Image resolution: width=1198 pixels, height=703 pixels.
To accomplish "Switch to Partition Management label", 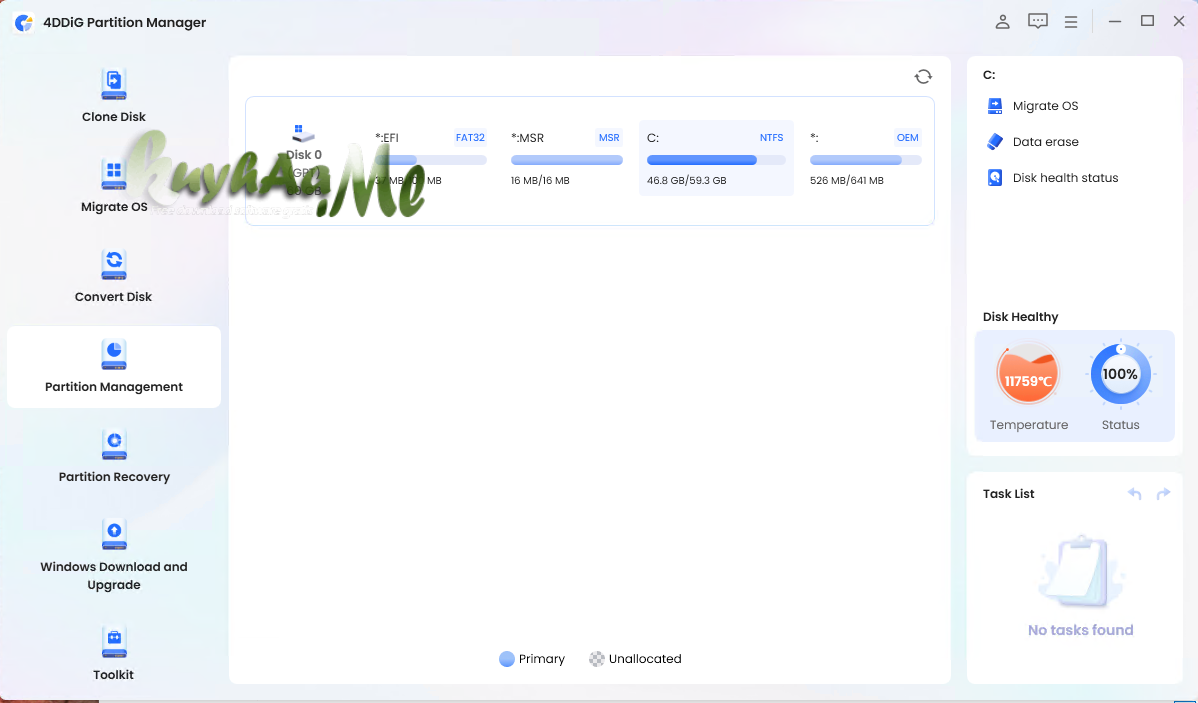I will (x=114, y=387).
